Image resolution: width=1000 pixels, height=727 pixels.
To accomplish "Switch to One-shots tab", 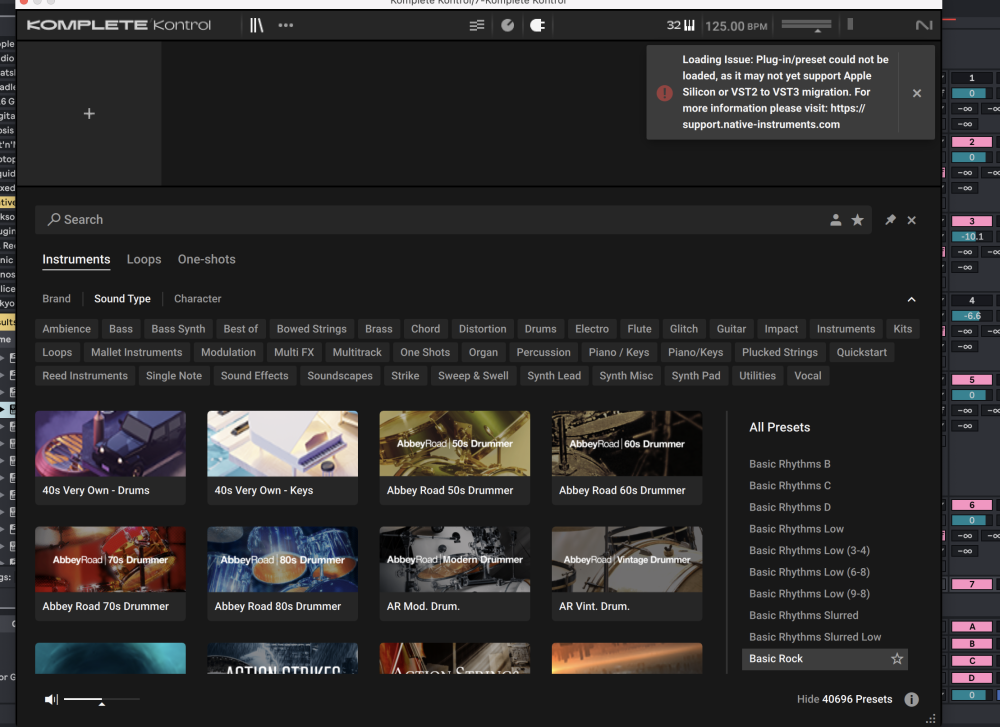I will click(207, 260).
